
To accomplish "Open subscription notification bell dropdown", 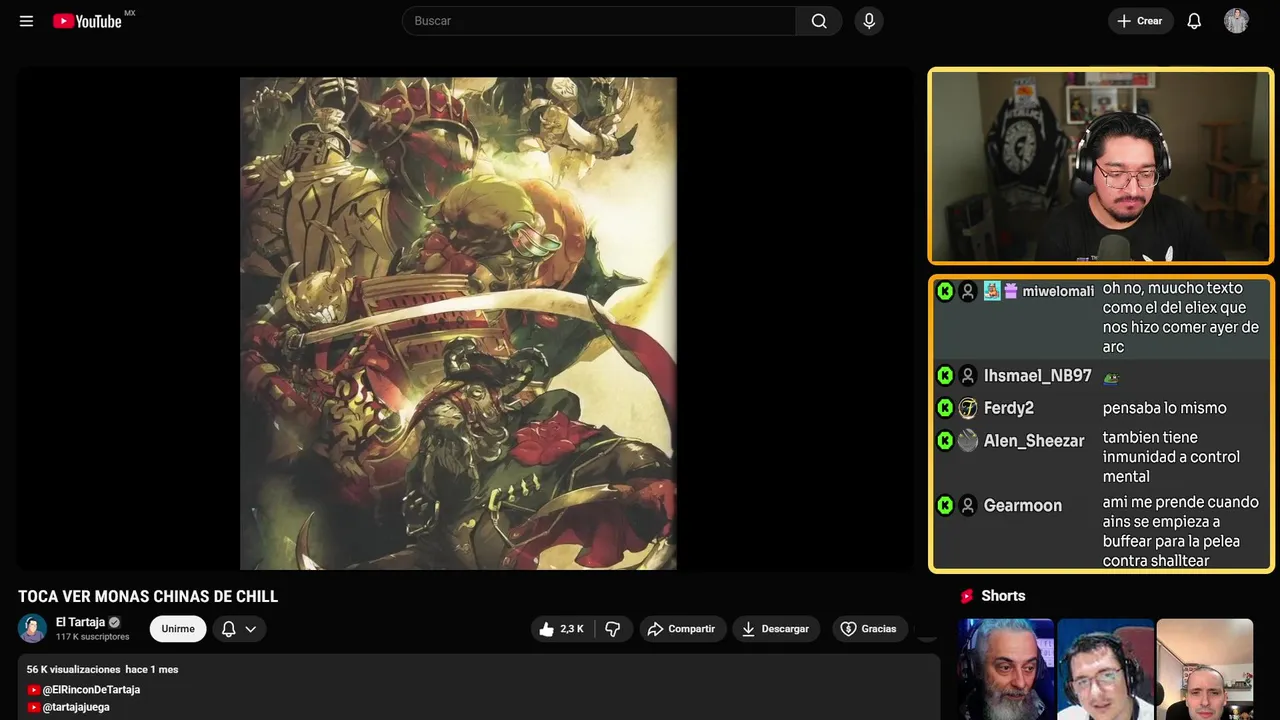I will point(239,629).
